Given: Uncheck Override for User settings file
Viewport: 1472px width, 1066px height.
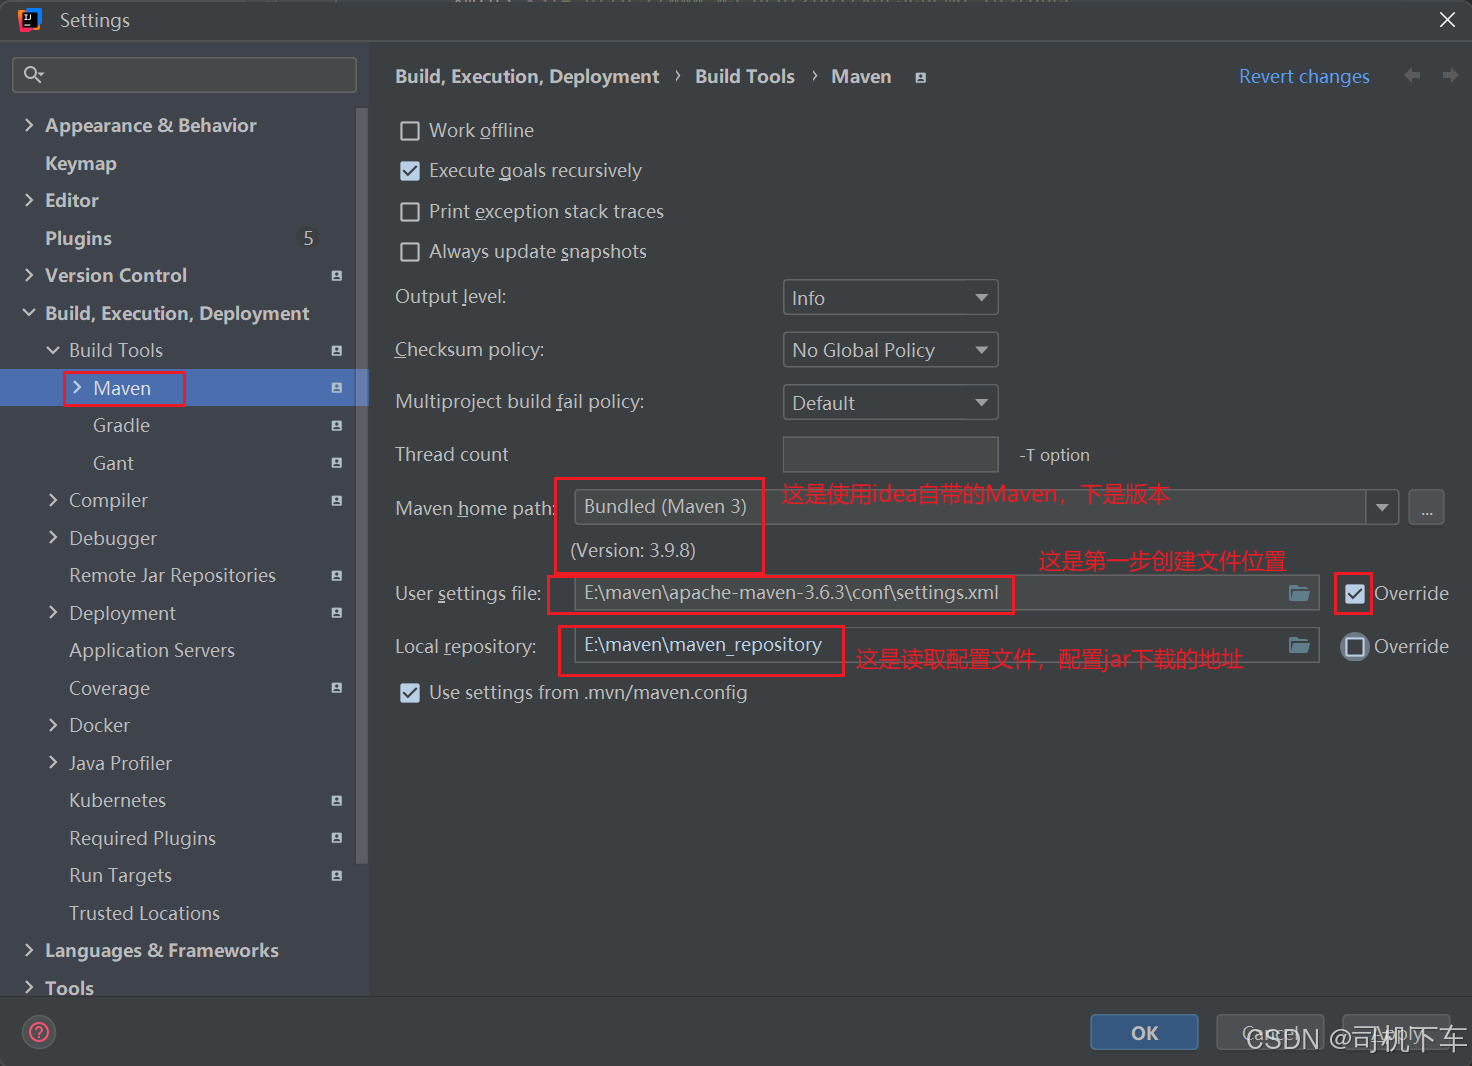Looking at the screenshot, I should click(1355, 594).
